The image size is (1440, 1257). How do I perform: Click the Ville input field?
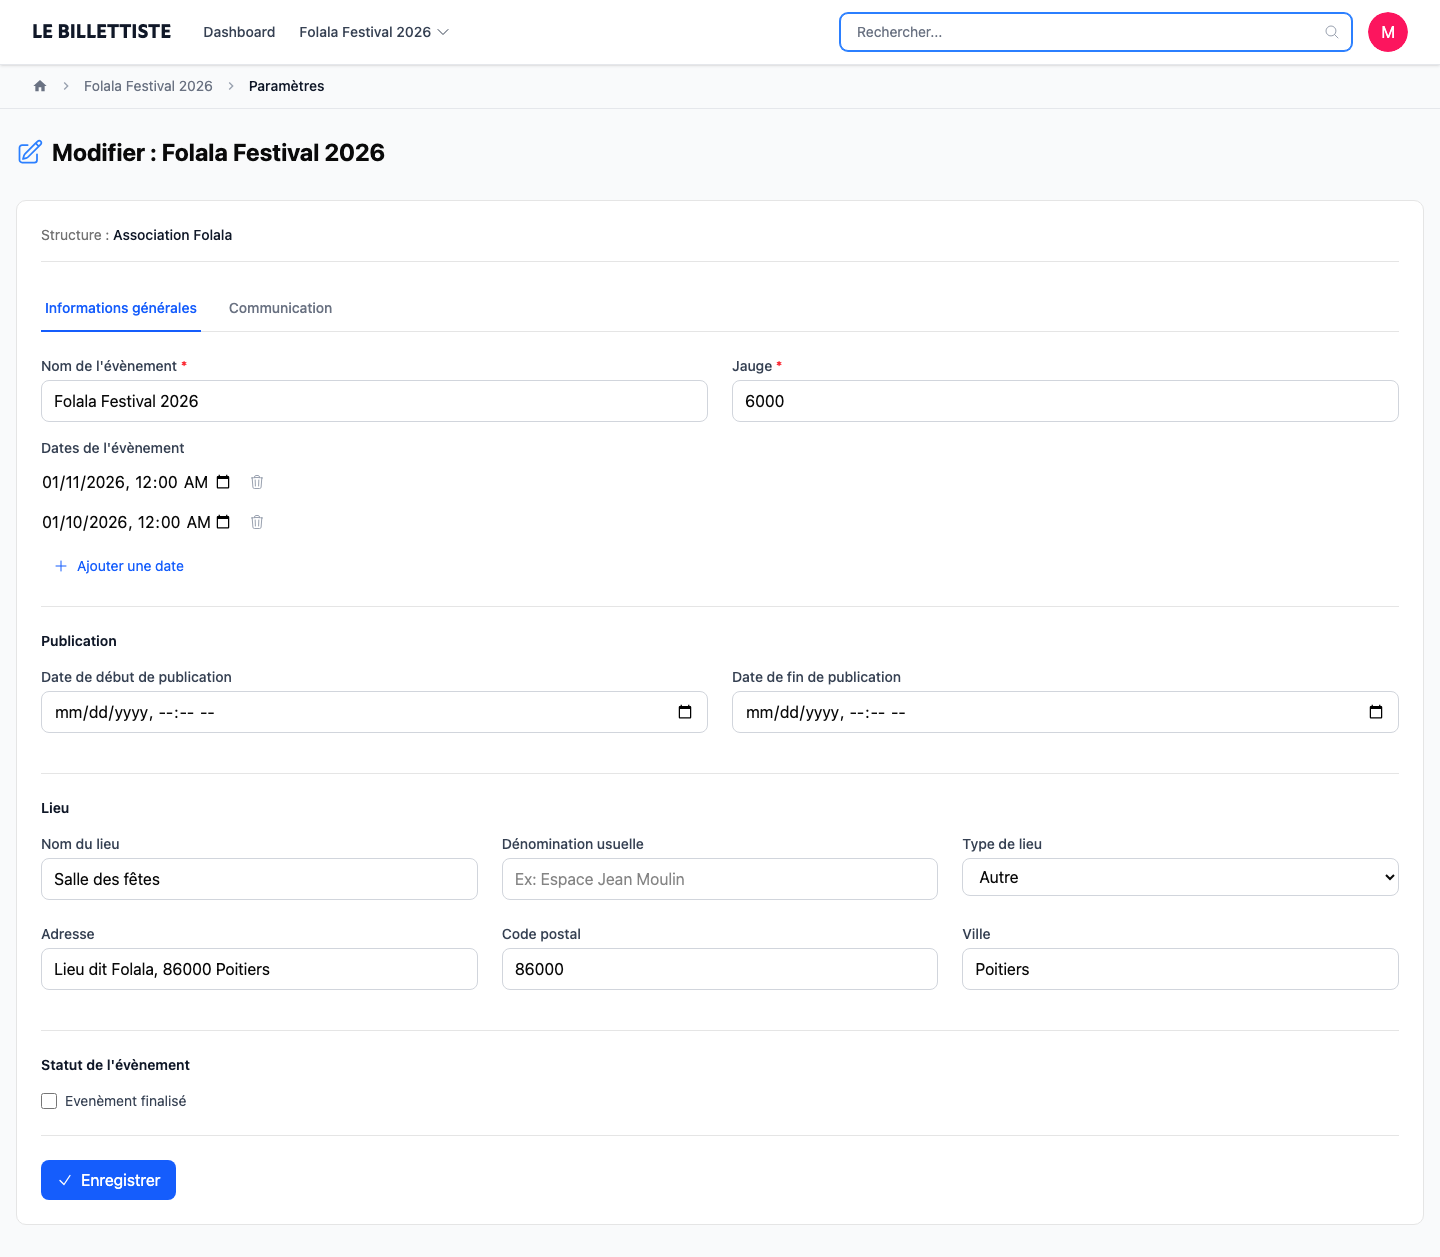[x=1180, y=969]
